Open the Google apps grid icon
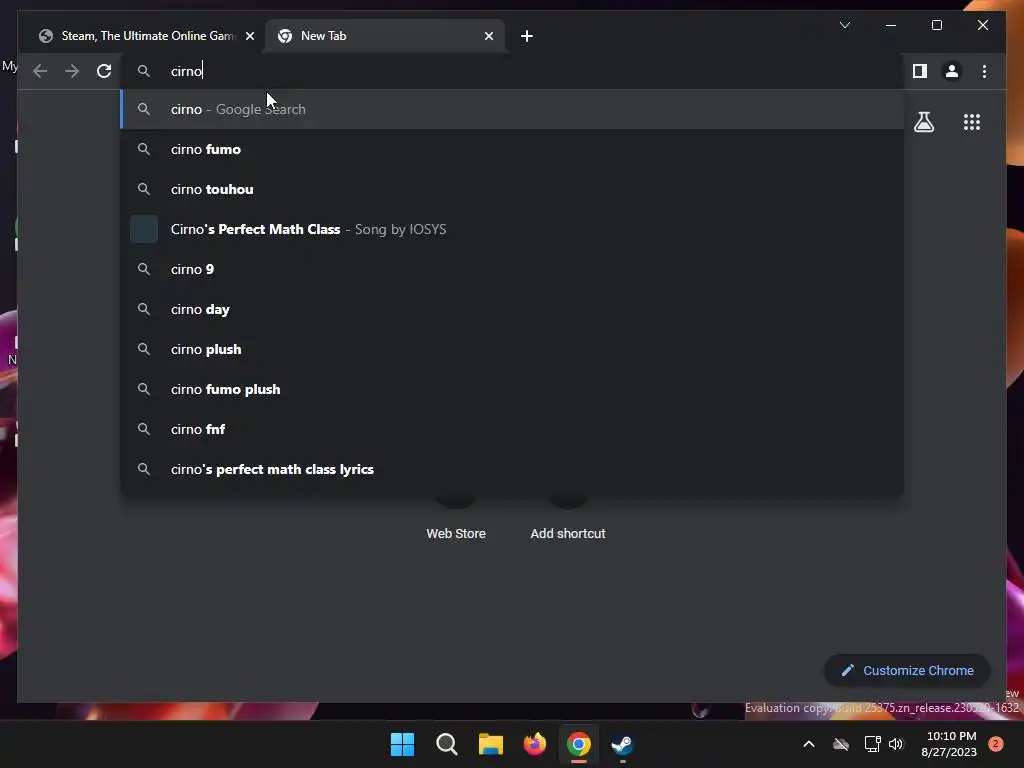This screenshot has height=768, width=1024. (x=972, y=122)
